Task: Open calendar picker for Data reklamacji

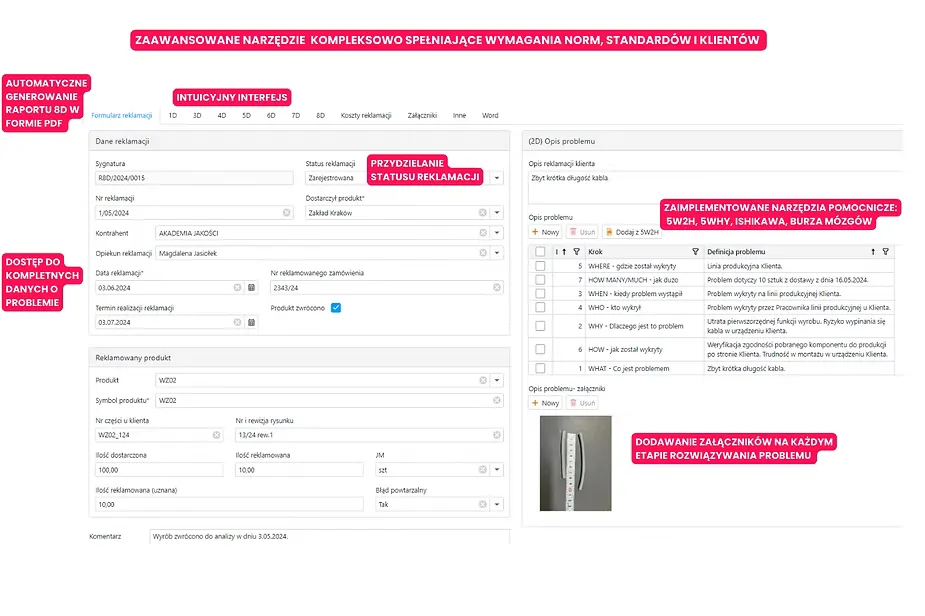Action: coord(251,287)
